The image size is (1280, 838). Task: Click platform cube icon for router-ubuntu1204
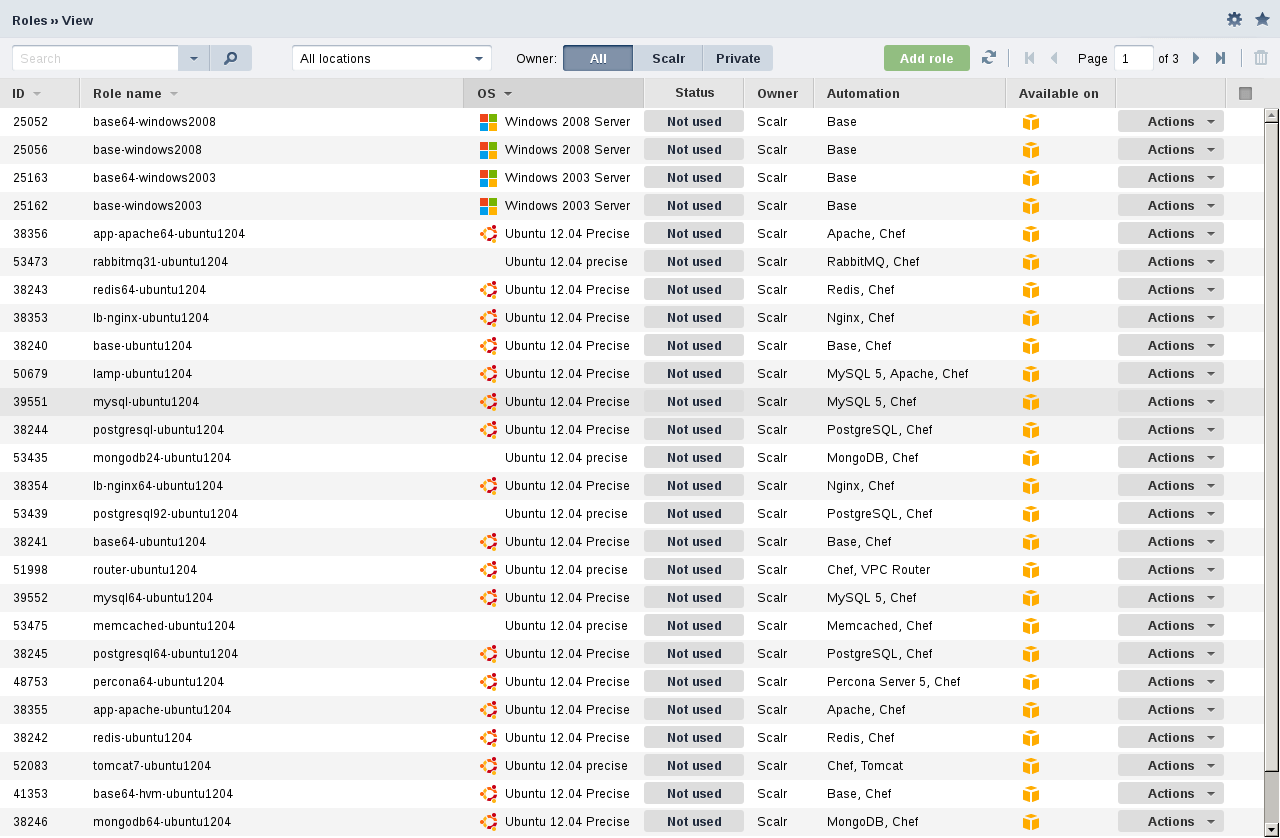pyautogui.click(x=1031, y=570)
